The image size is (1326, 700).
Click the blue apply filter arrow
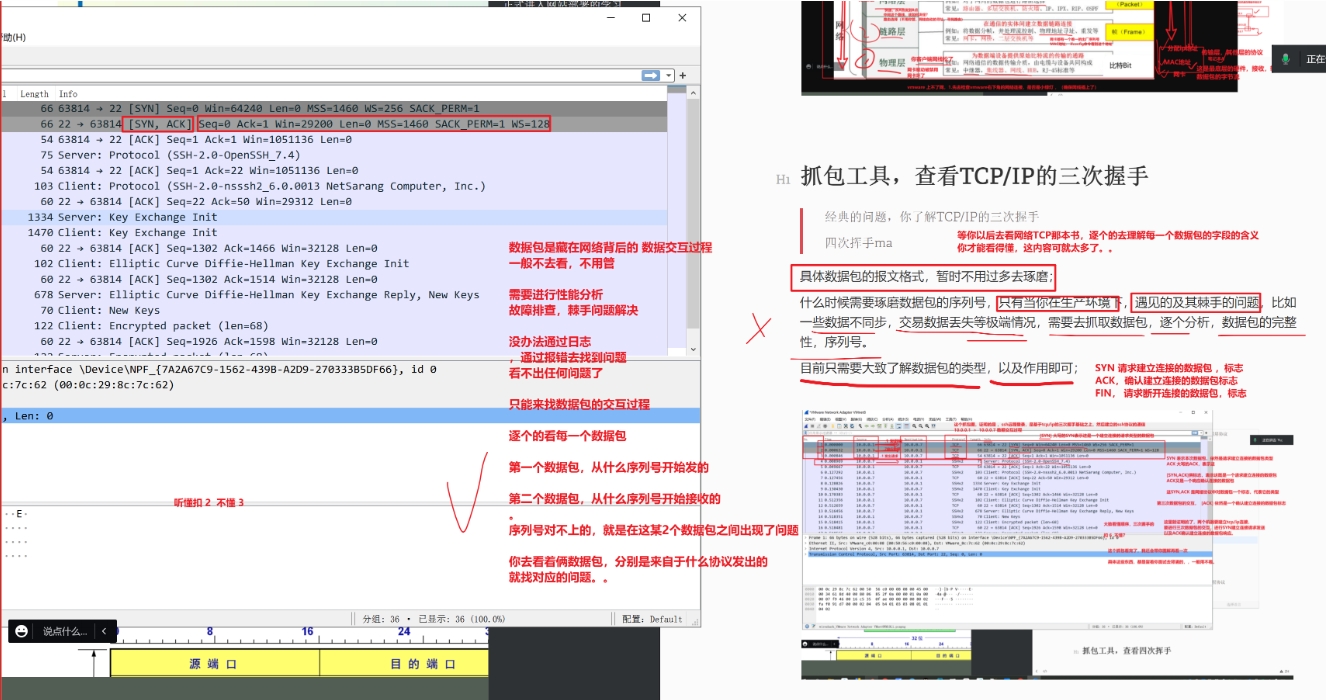[650, 75]
